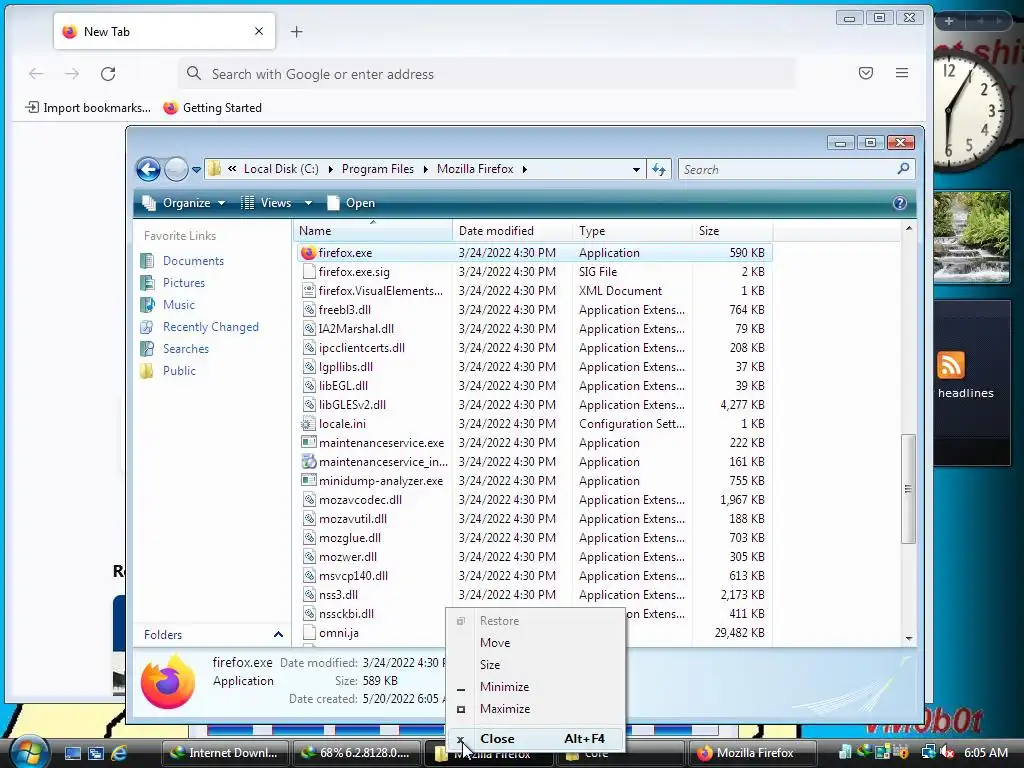Launch Internet Explorer from quick launch

click(119, 753)
